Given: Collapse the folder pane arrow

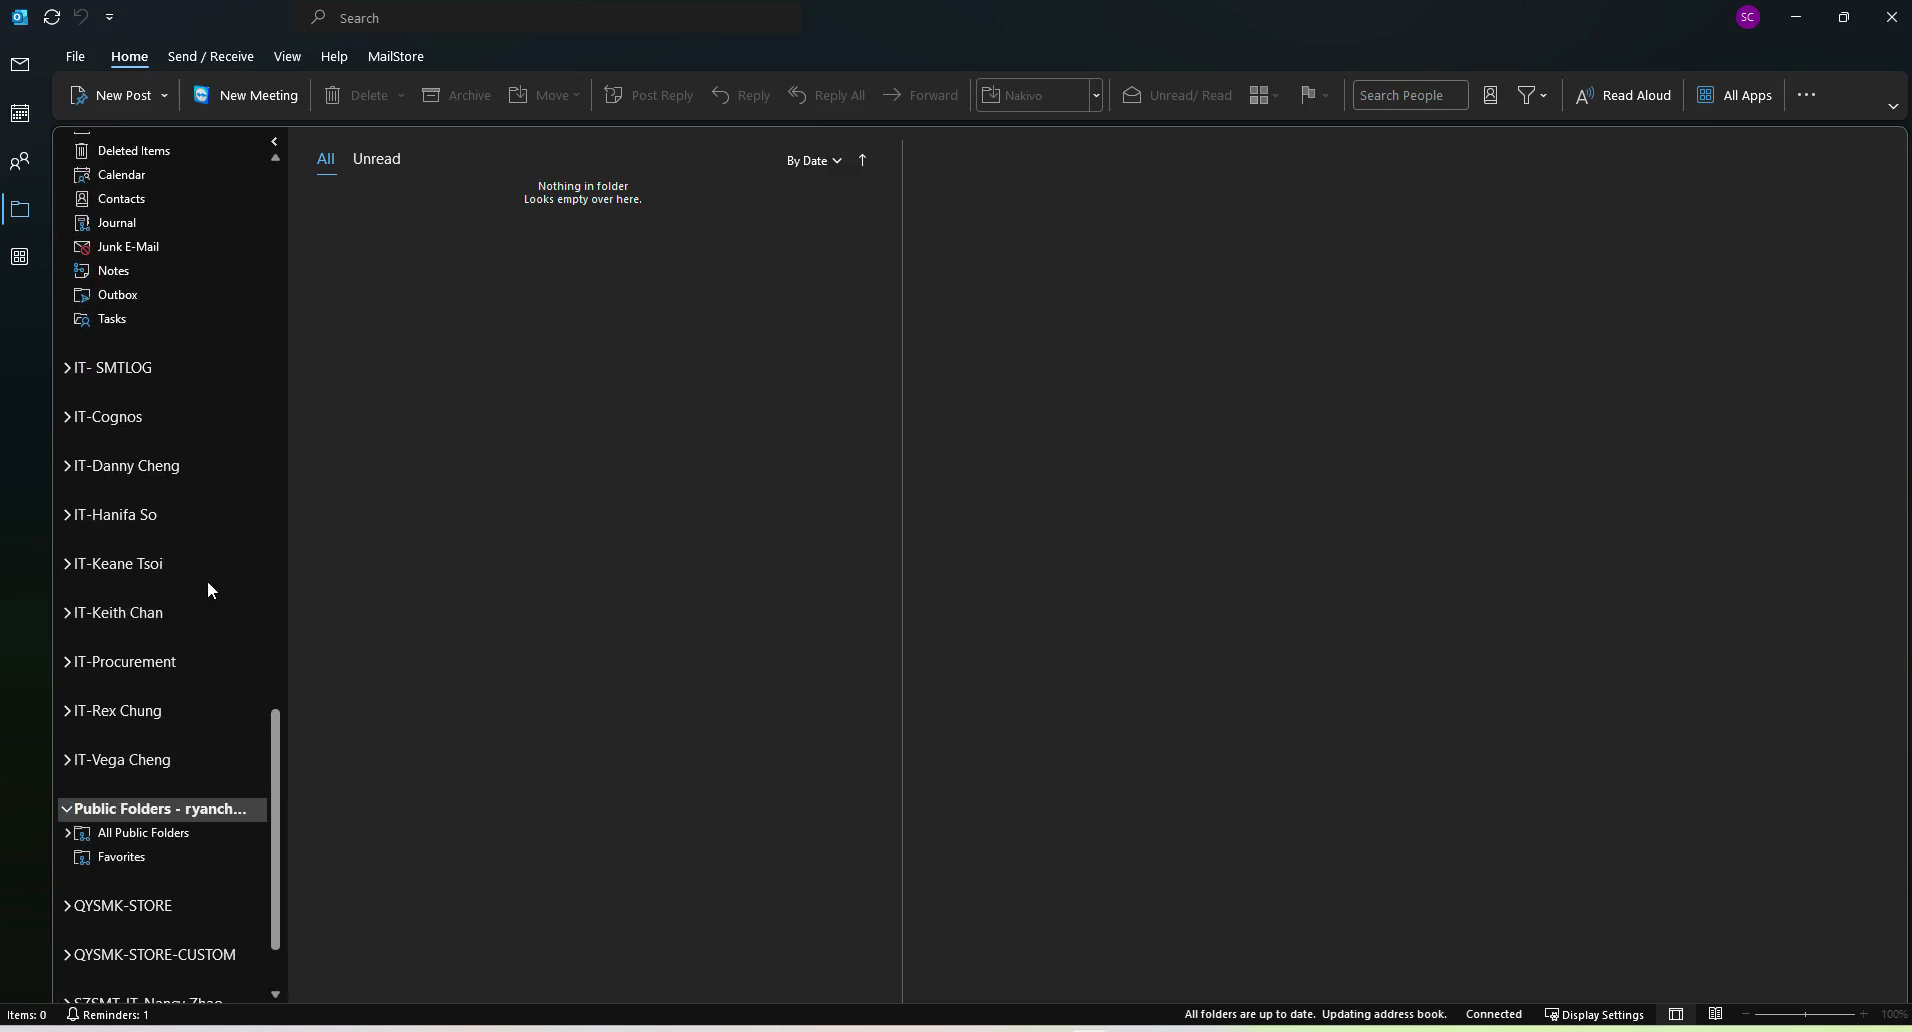Looking at the screenshot, I should click(x=274, y=142).
